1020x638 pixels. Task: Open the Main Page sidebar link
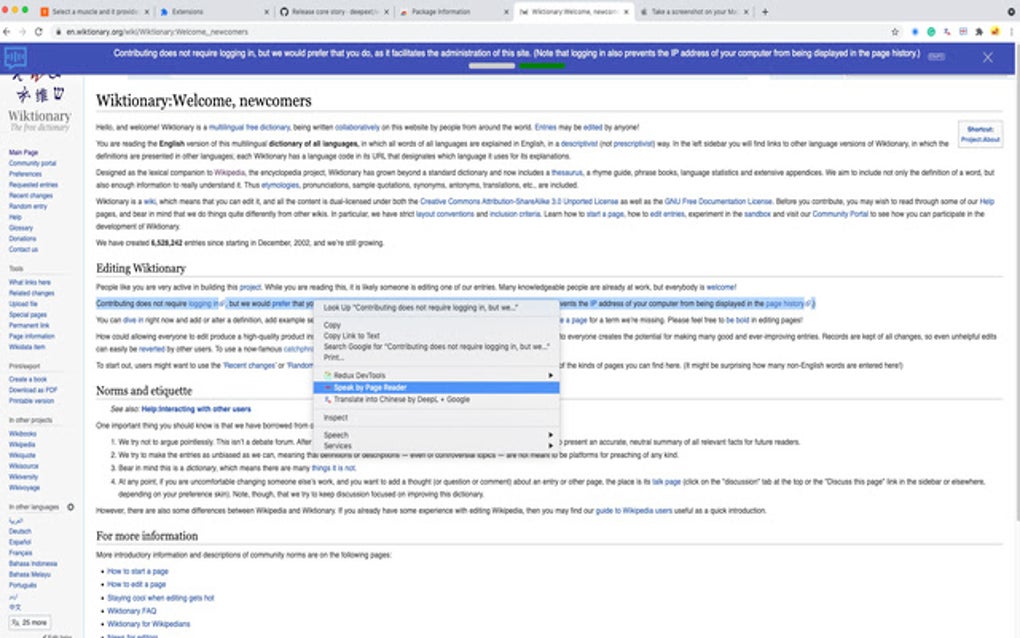[x=23, y=152]
